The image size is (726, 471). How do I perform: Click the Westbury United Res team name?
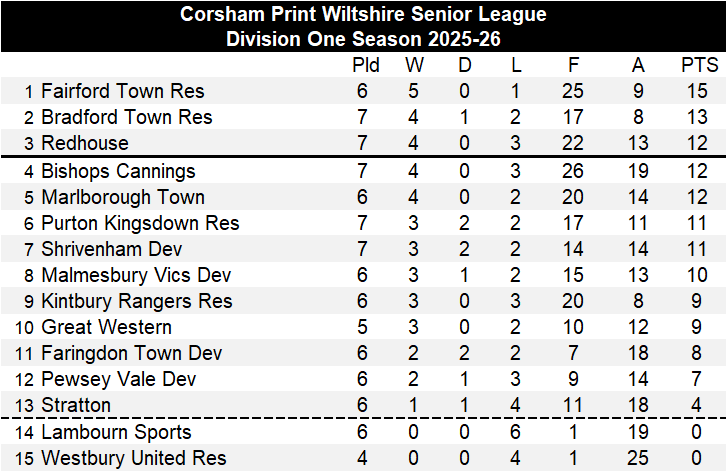(134, 458)
